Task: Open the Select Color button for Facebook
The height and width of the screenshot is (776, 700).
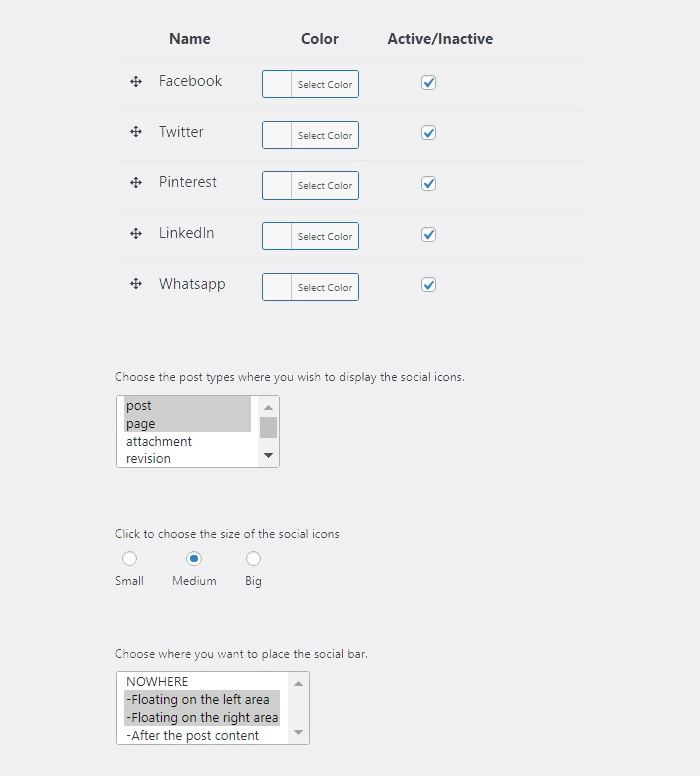Action: (x=324, y=85)
